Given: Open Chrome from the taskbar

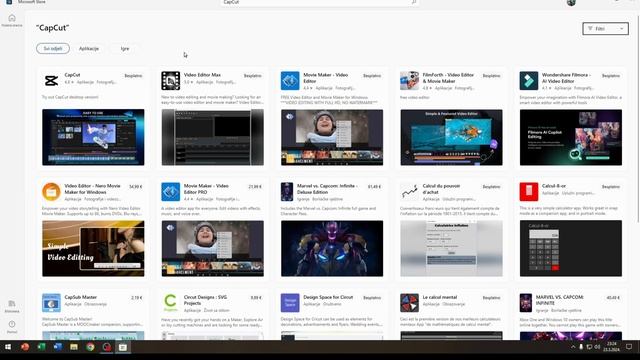Looking at the screenshot, I should [90, 347].
